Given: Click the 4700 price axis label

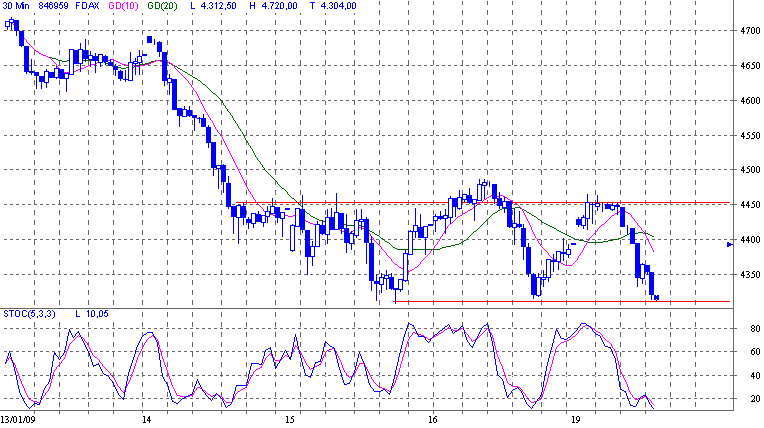Looking at the screenshot, I should click(750, 31).
